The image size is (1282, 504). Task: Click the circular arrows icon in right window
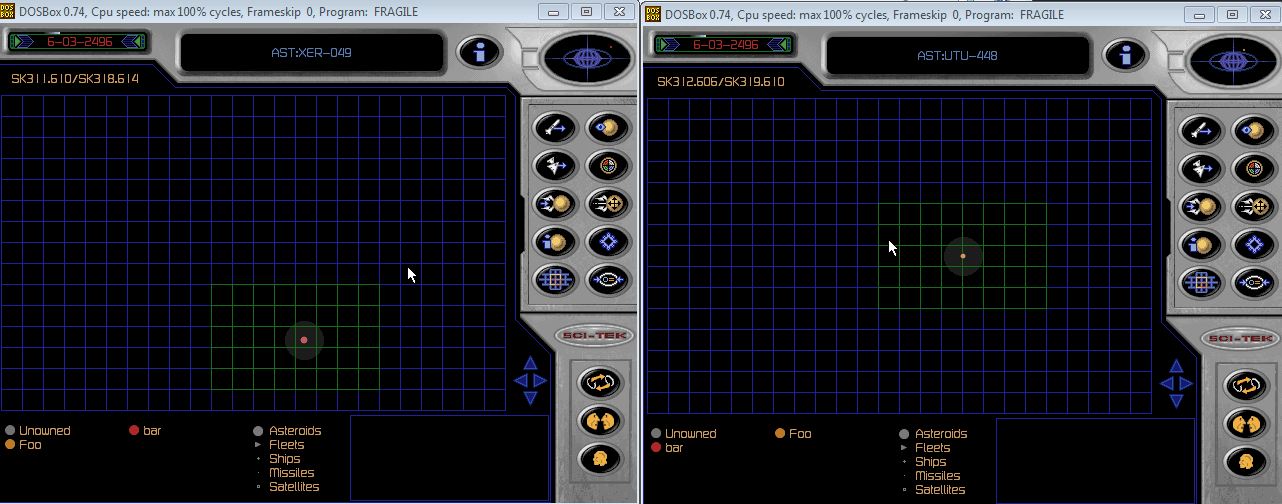coord(1245,385)
